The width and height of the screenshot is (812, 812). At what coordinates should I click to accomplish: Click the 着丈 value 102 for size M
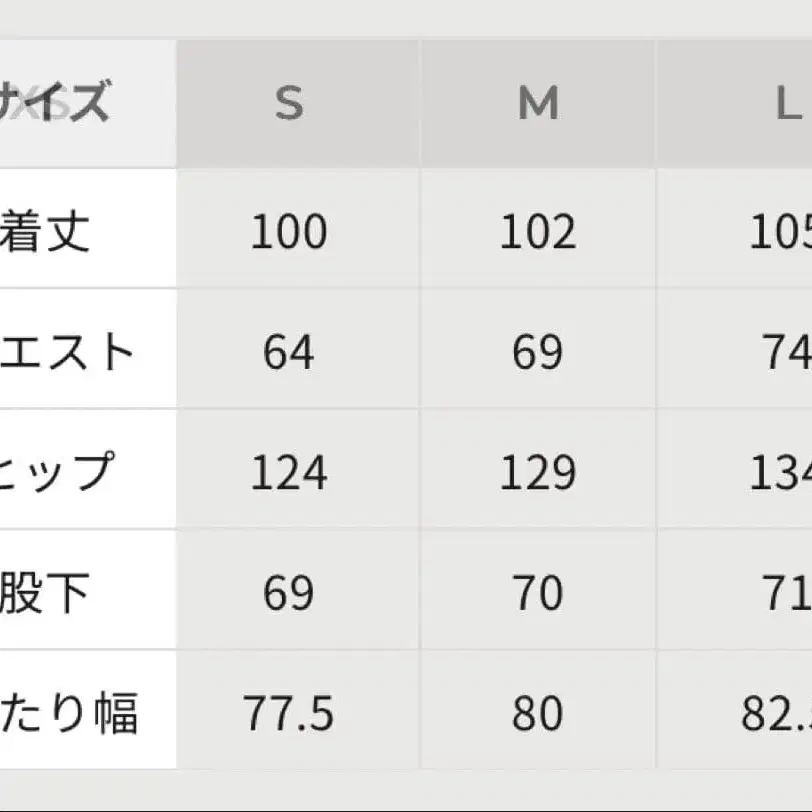[538, 232]
